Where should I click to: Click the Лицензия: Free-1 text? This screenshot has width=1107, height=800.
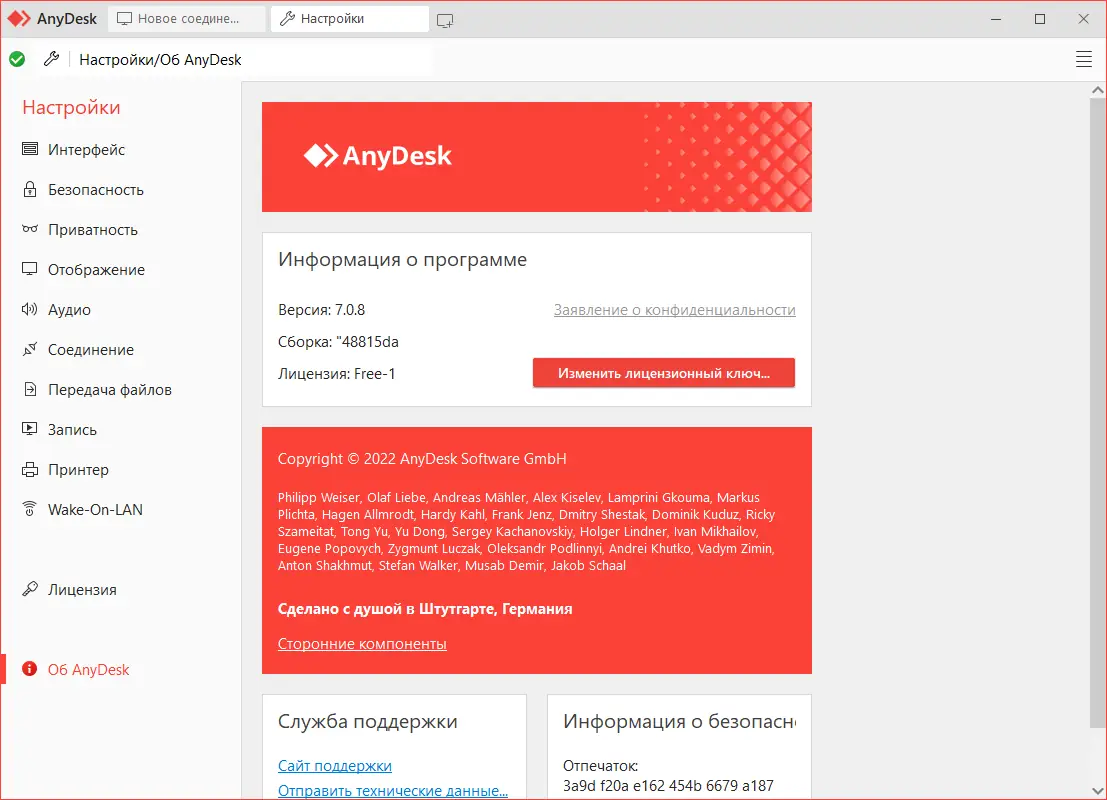336,374
